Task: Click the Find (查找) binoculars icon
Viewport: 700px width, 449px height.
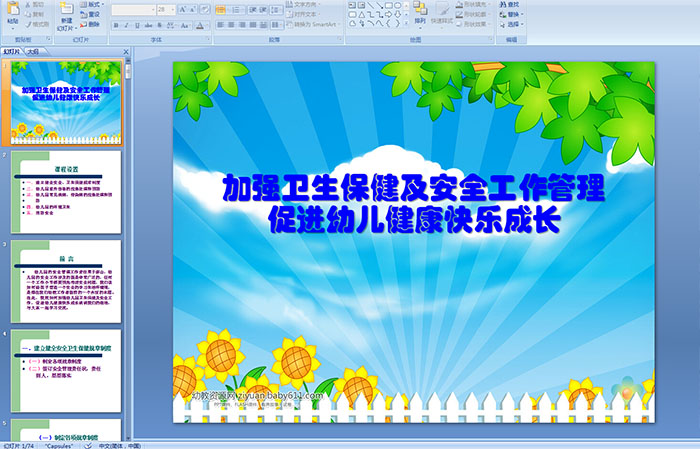Action: pos(503,4)
